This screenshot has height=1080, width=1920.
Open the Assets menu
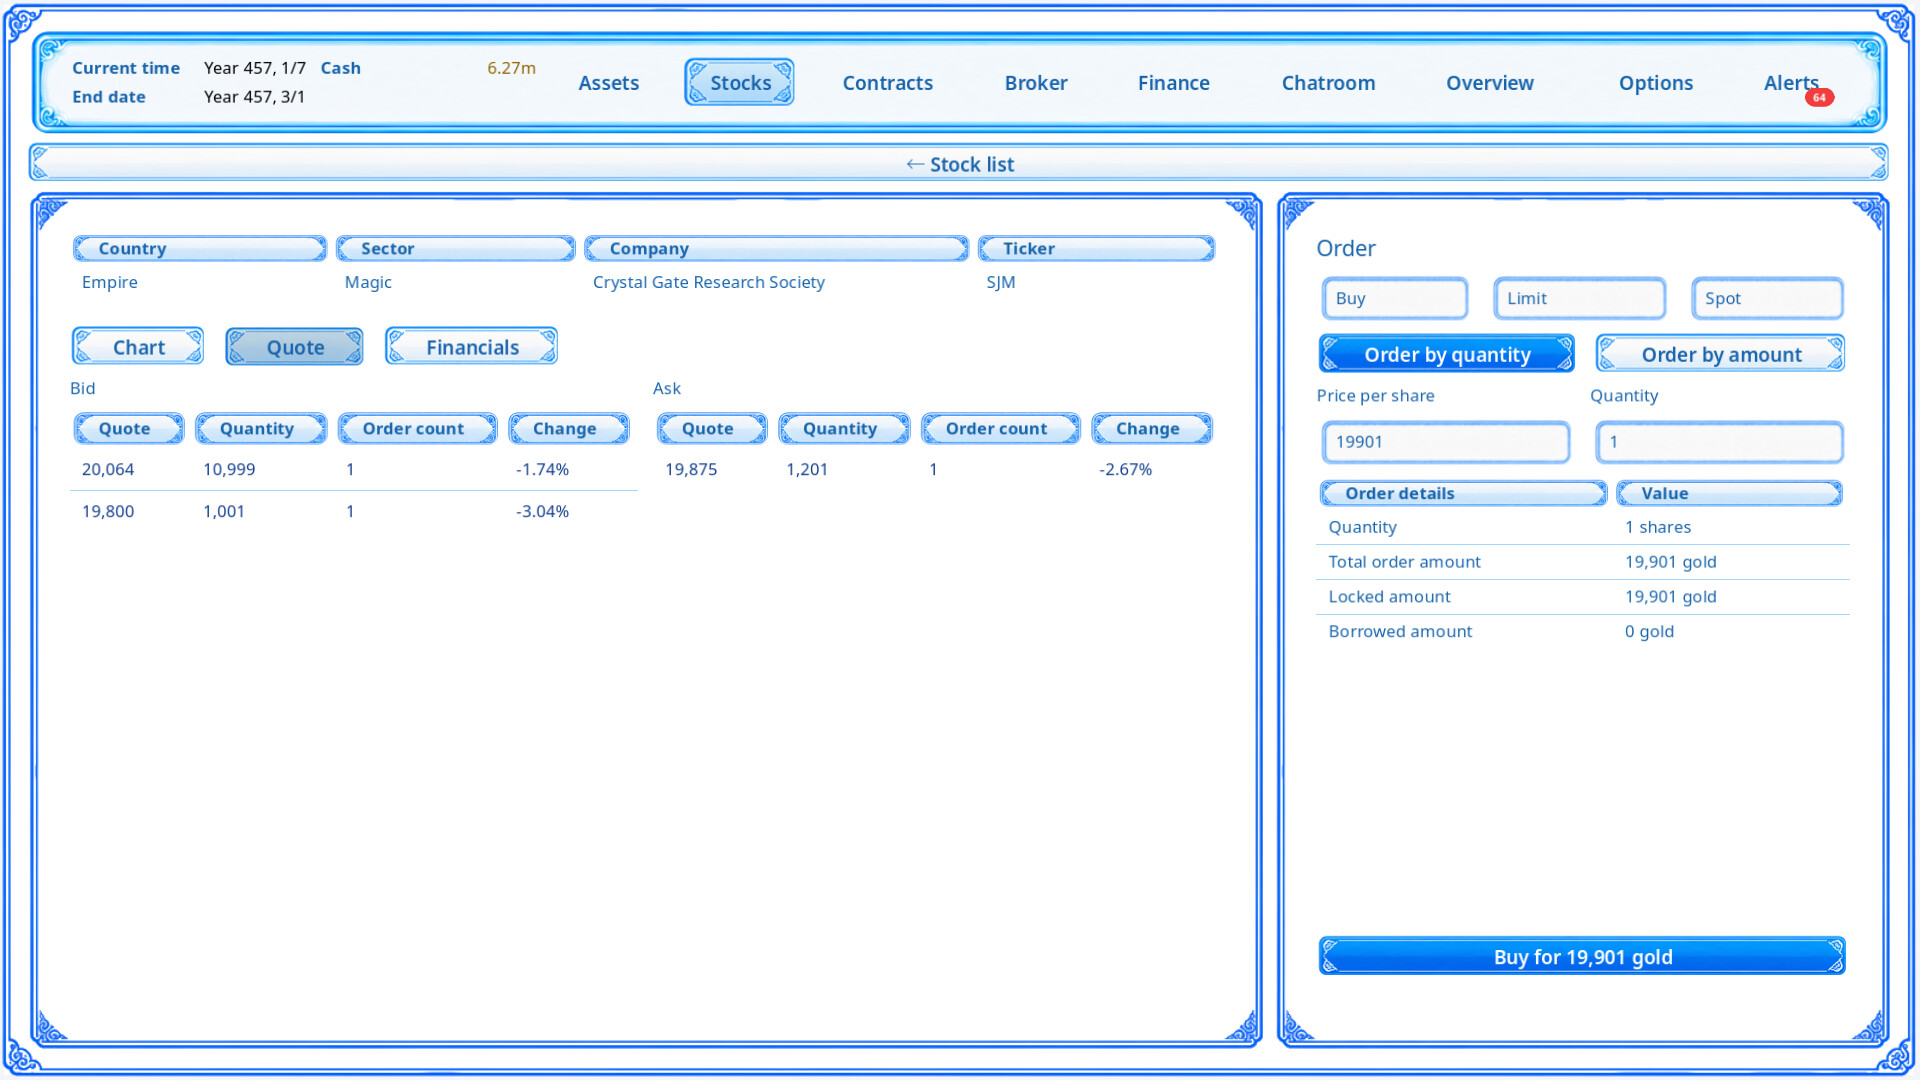608,83
